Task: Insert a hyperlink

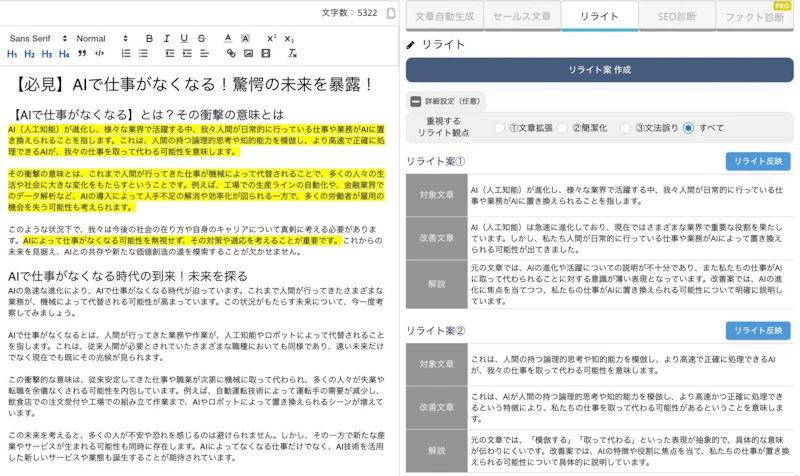Action: (231, 53)
